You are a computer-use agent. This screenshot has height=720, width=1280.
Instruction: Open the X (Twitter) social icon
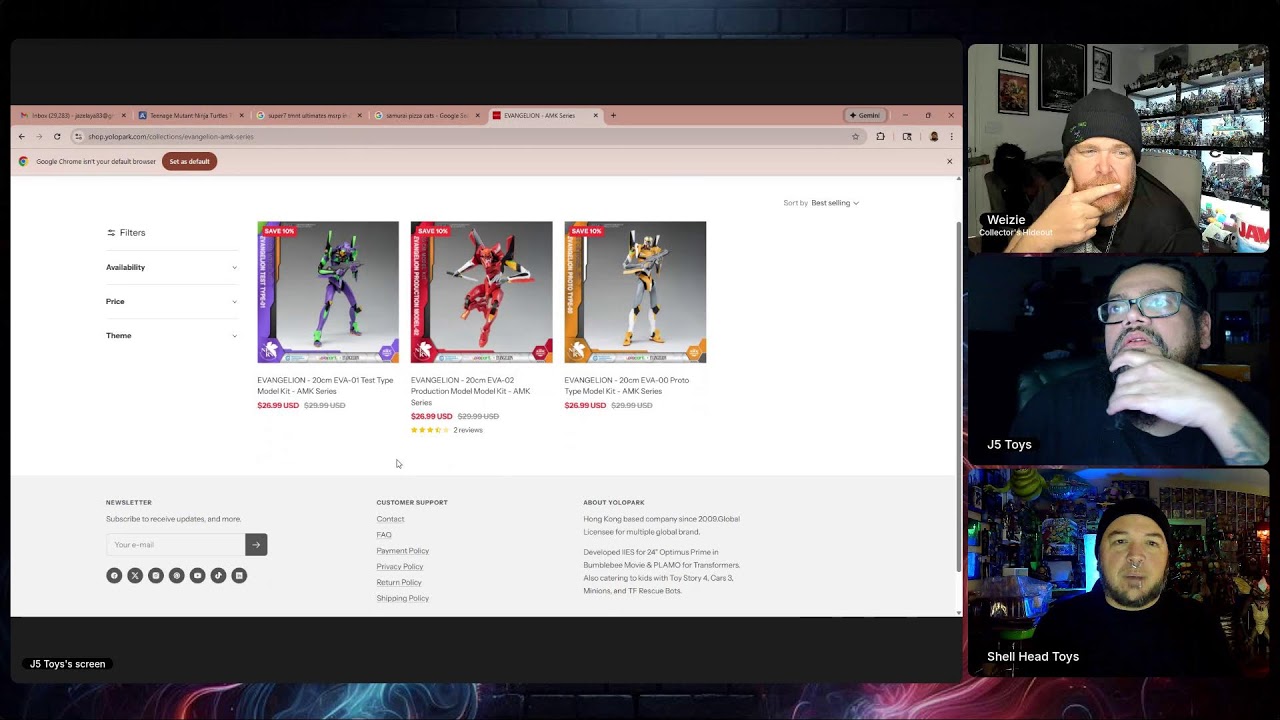pos(135,575)
